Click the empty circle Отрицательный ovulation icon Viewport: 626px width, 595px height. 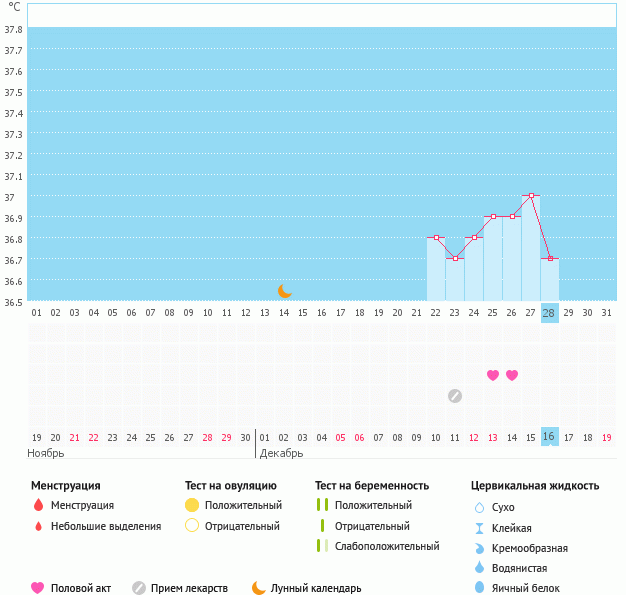pyautogui.click(x=192, y=526)
